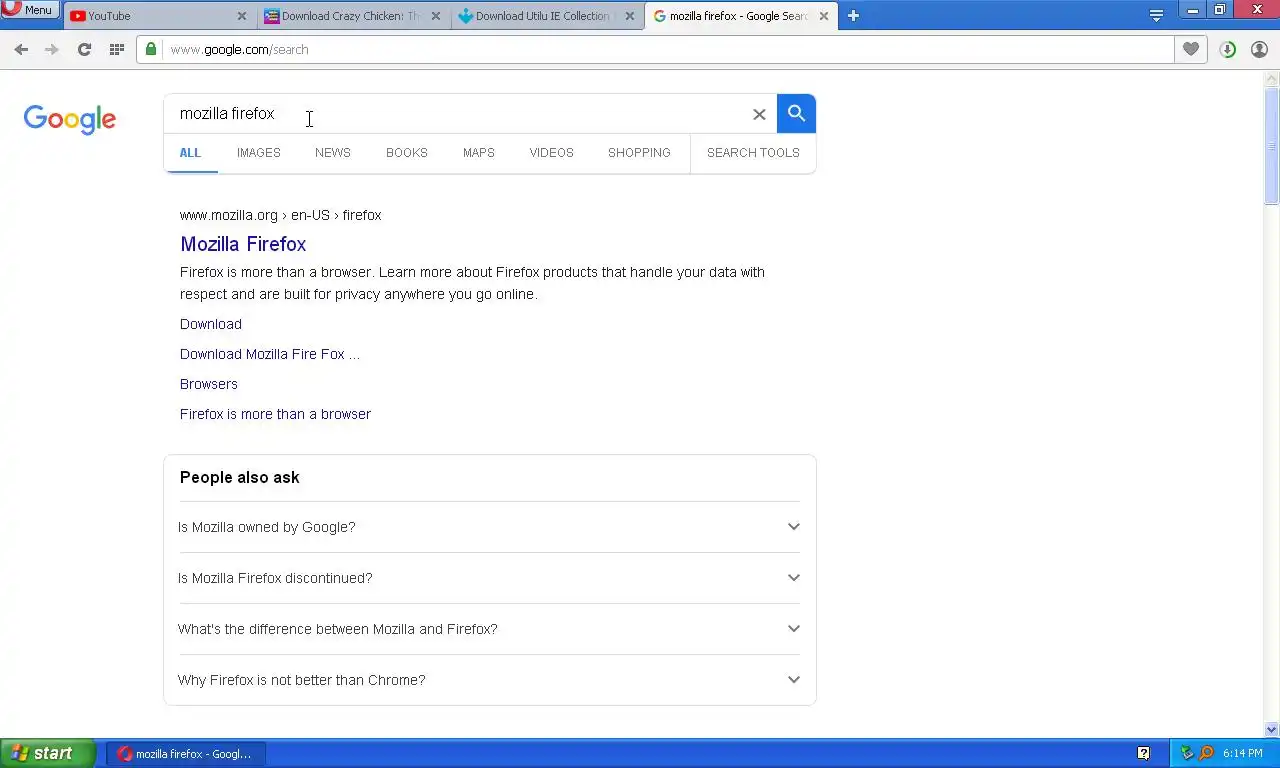
Task: Close the YouTube tab
Action: [x=242, y=16]
